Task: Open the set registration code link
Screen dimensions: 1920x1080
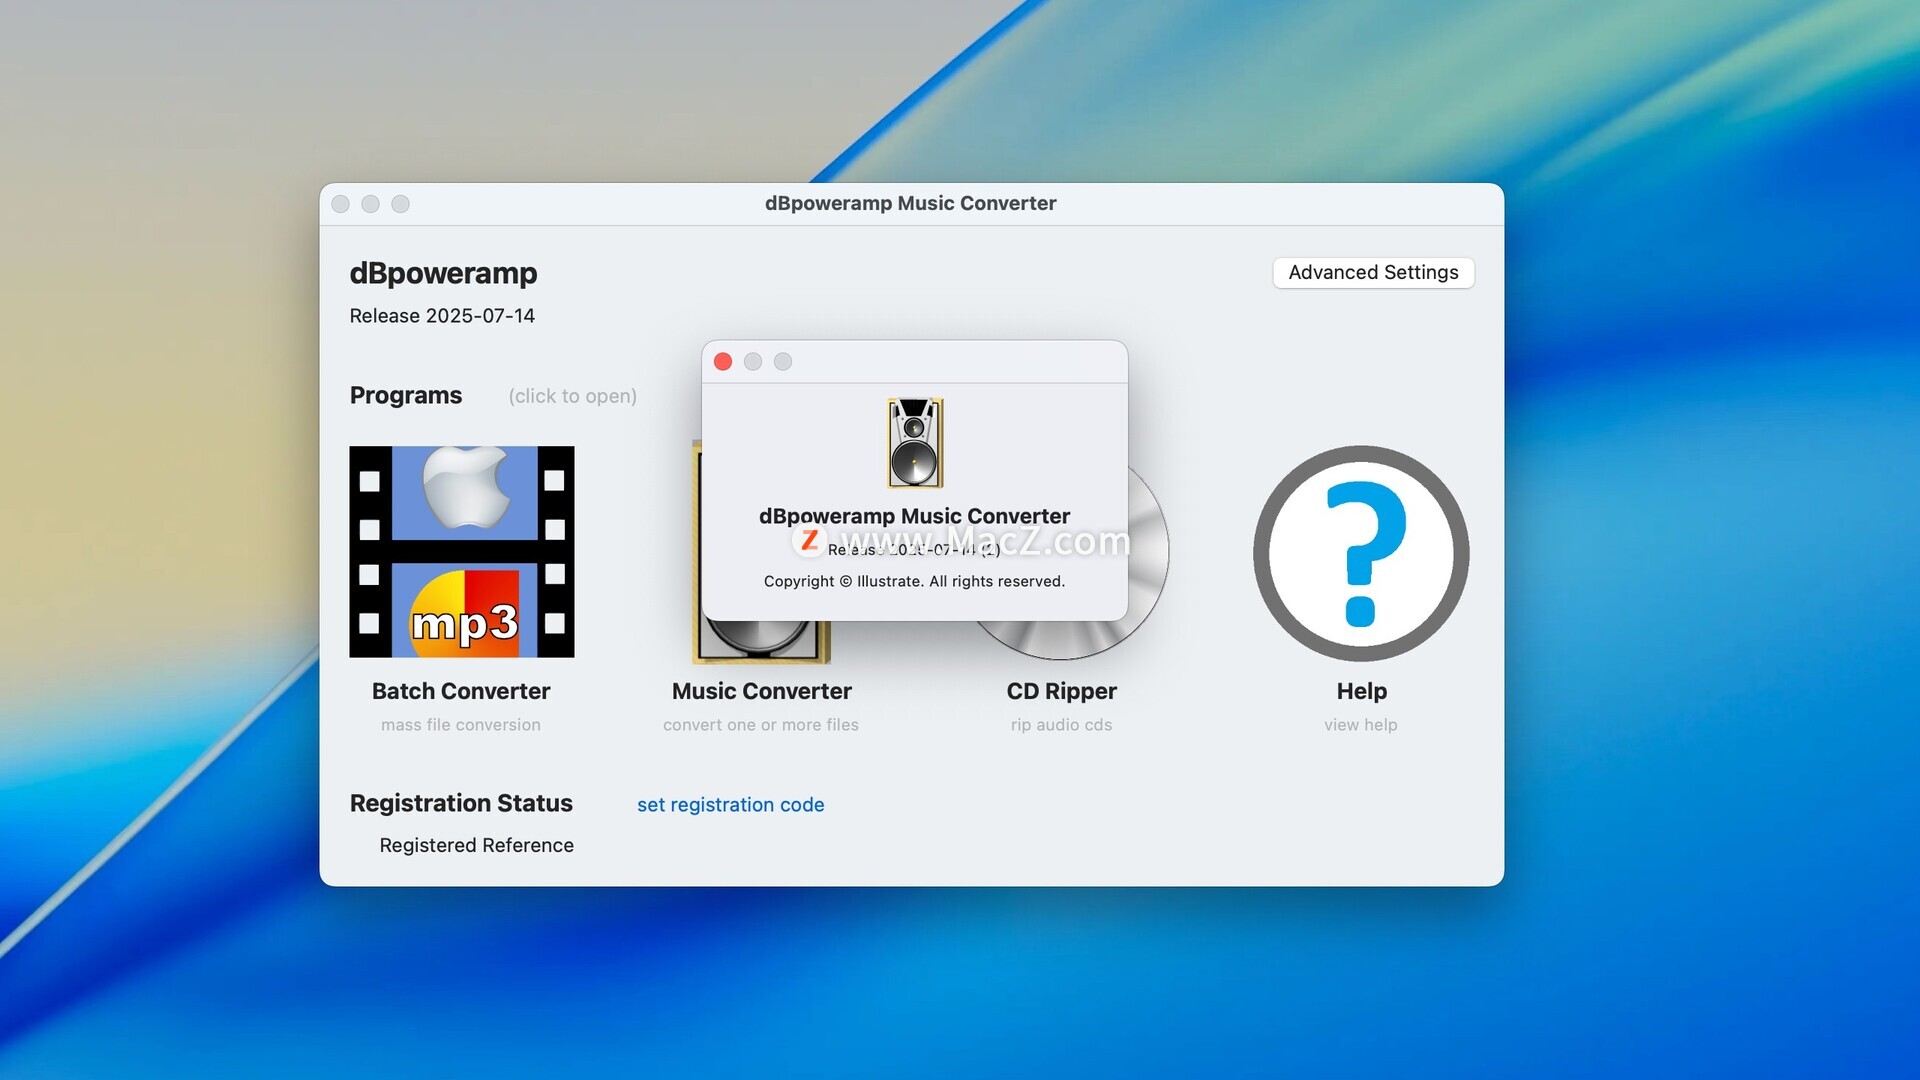Action: click(x=730, y=805)
